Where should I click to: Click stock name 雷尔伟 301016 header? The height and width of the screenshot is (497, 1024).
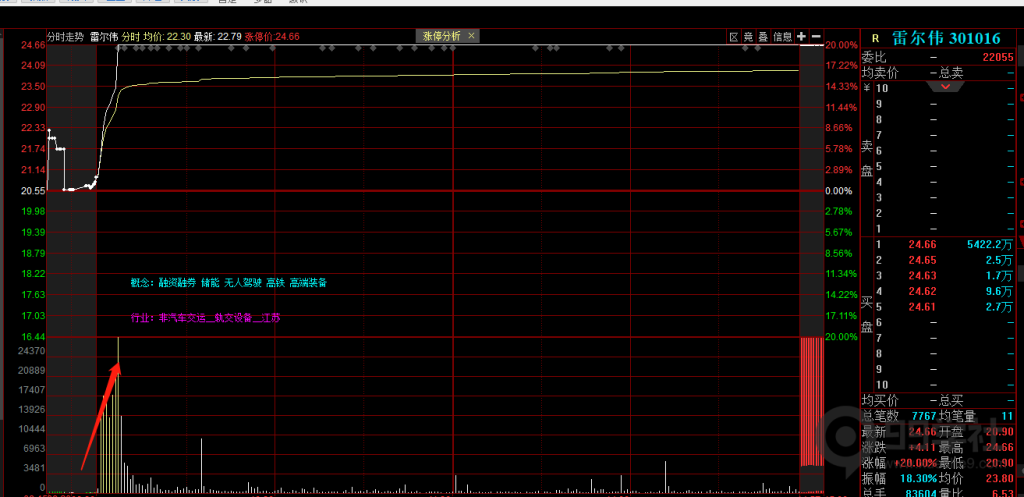(x=946, y=38)
